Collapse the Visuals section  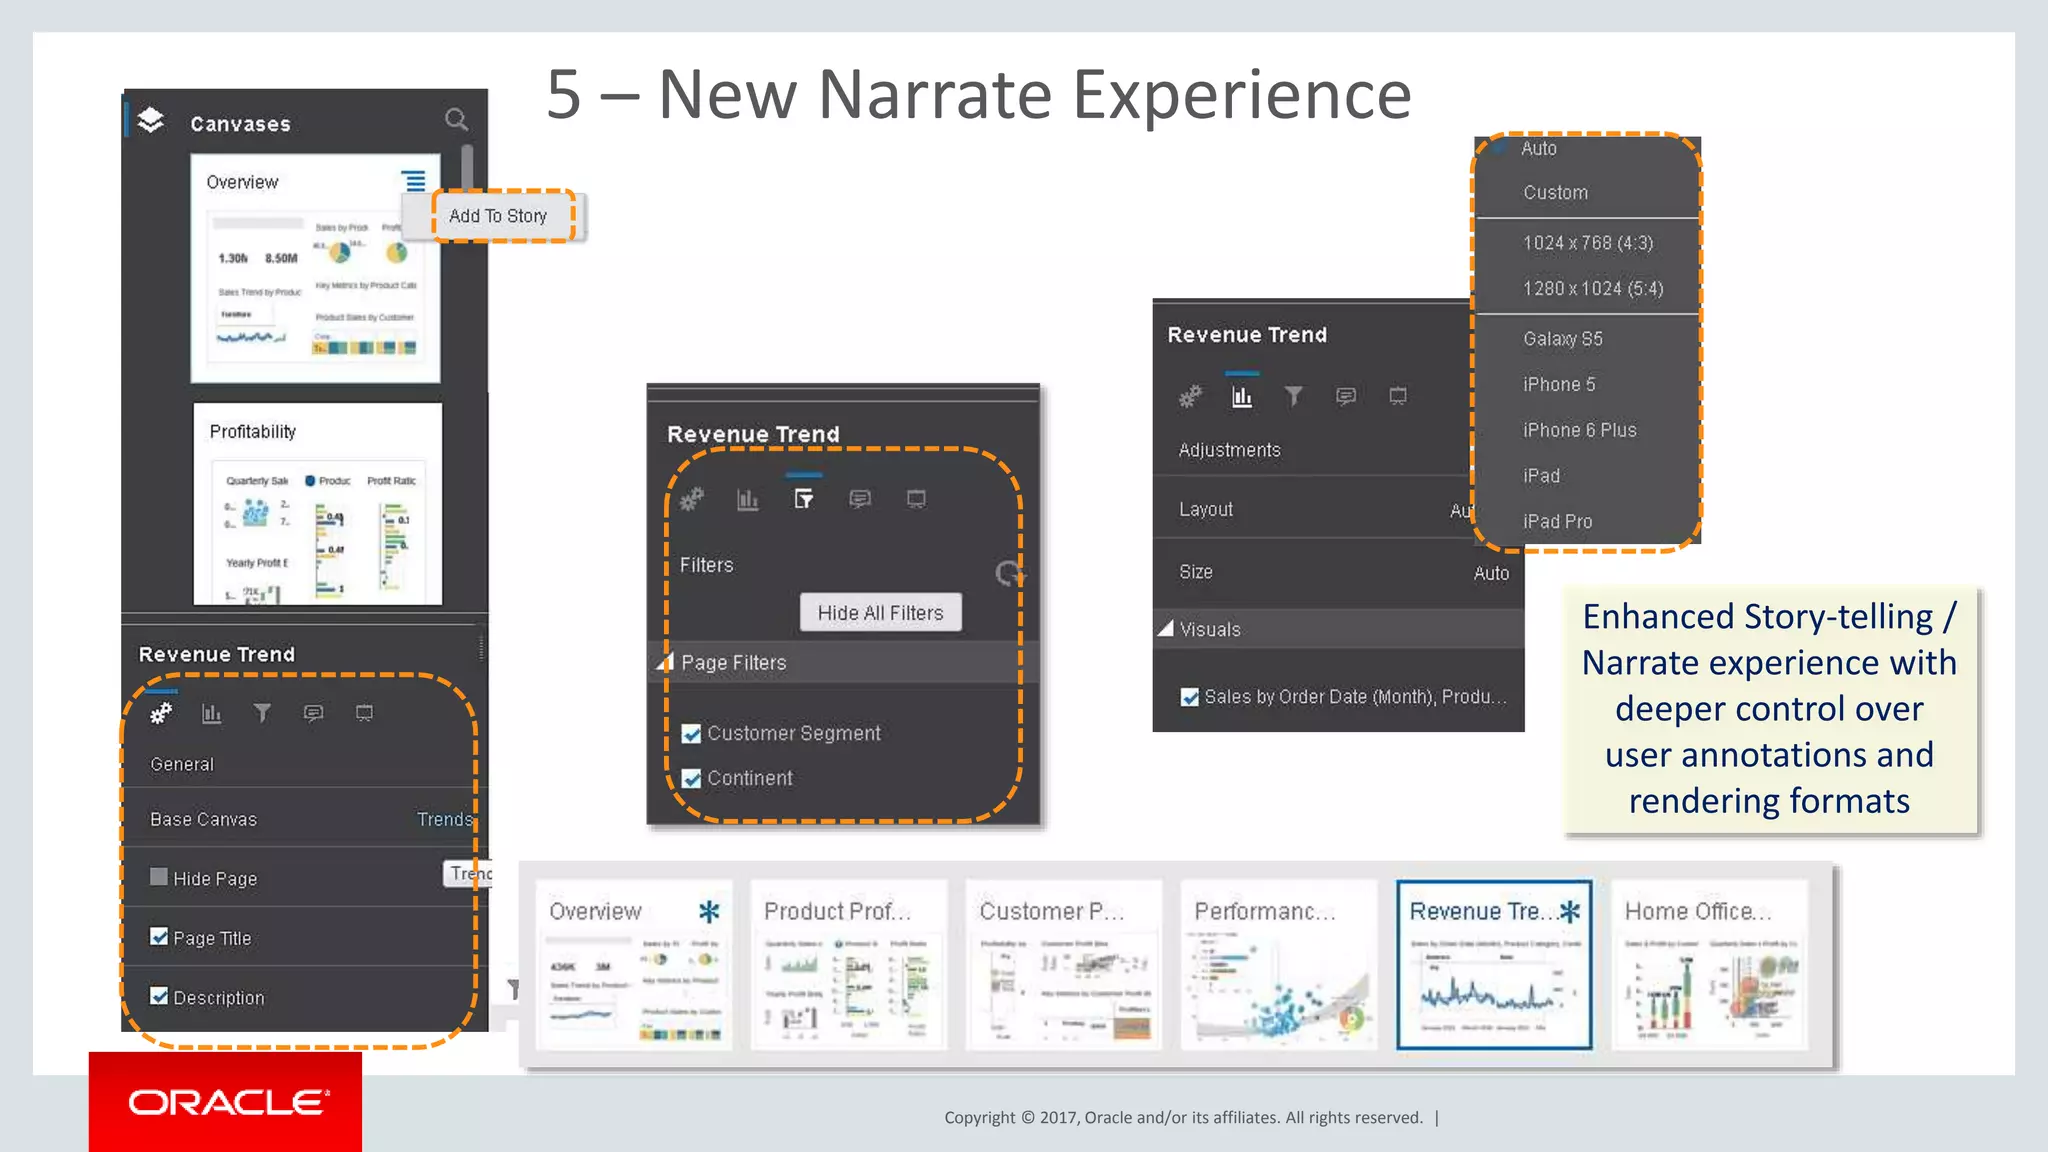[1165, 629]
